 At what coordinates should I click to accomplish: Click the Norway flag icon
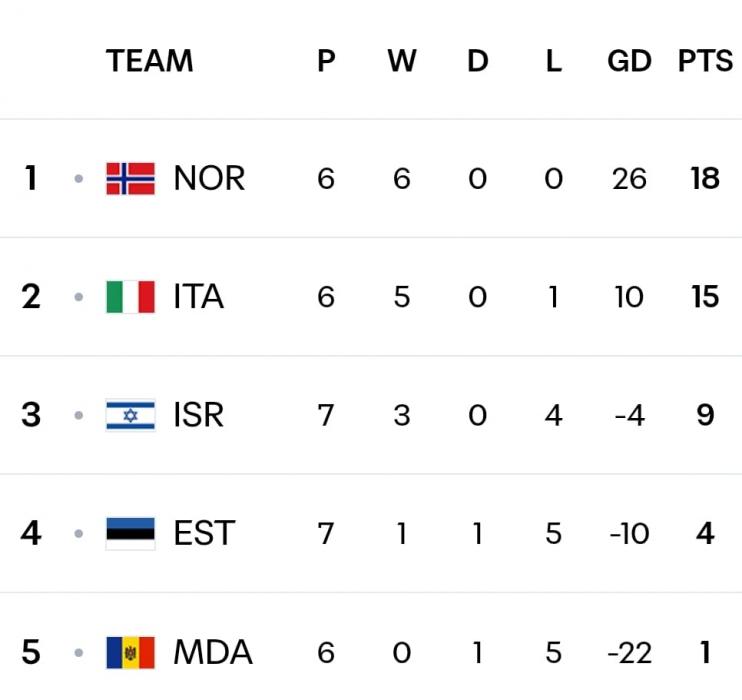pos(130,179)
